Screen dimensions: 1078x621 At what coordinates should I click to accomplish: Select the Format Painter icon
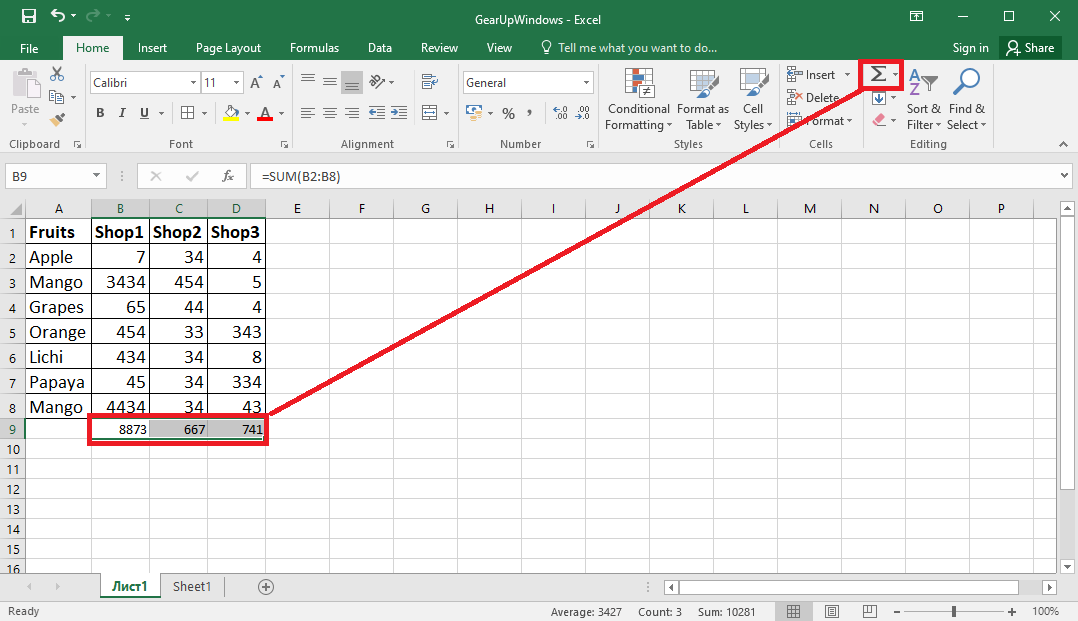[58, 120]
